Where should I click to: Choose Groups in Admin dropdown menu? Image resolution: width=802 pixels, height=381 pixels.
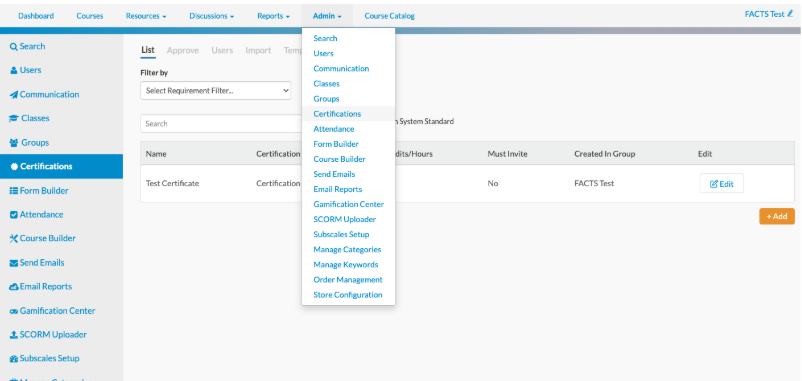tap(326, 99)
